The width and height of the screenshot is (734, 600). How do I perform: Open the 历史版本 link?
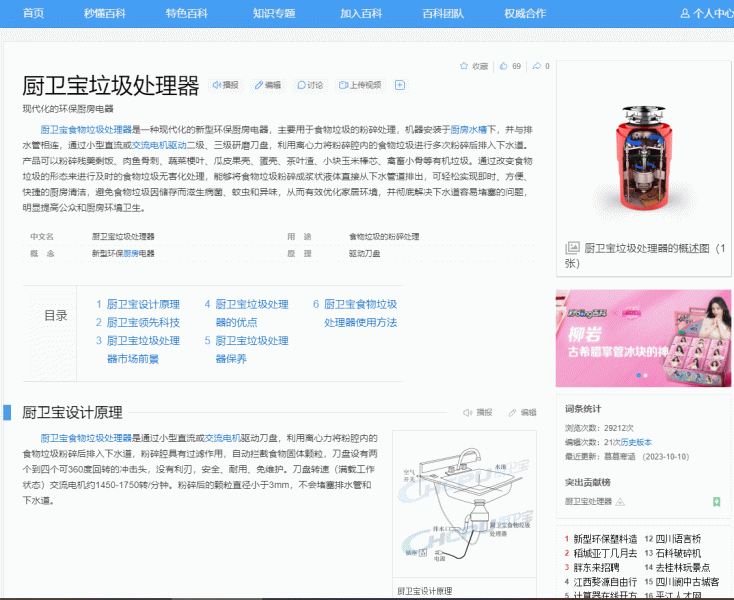636,441
